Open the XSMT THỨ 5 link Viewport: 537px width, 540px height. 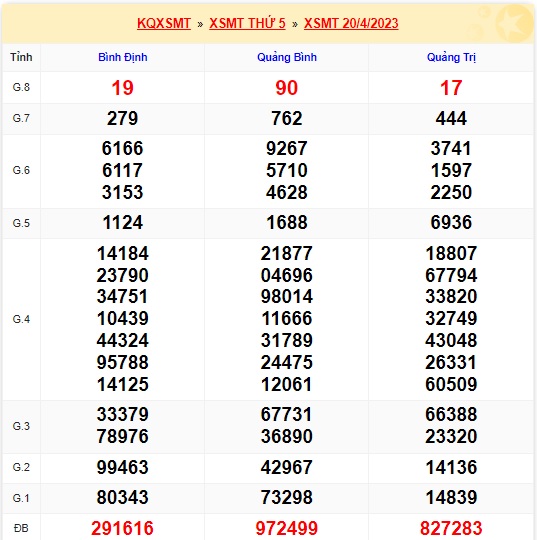pos(247,23)
